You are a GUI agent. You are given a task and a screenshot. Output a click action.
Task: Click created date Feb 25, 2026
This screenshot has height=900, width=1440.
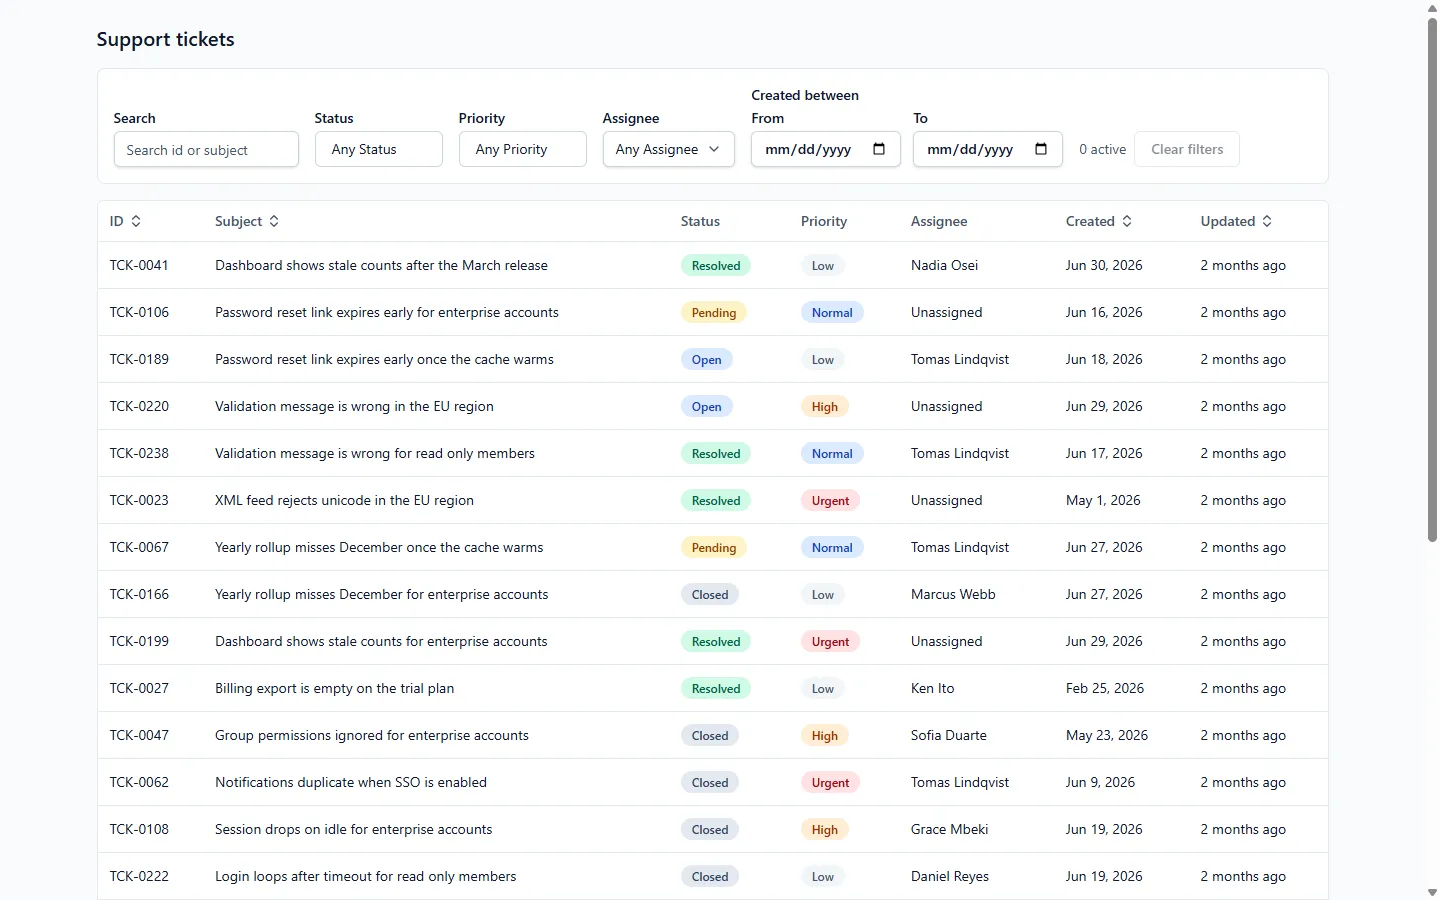1105,688
